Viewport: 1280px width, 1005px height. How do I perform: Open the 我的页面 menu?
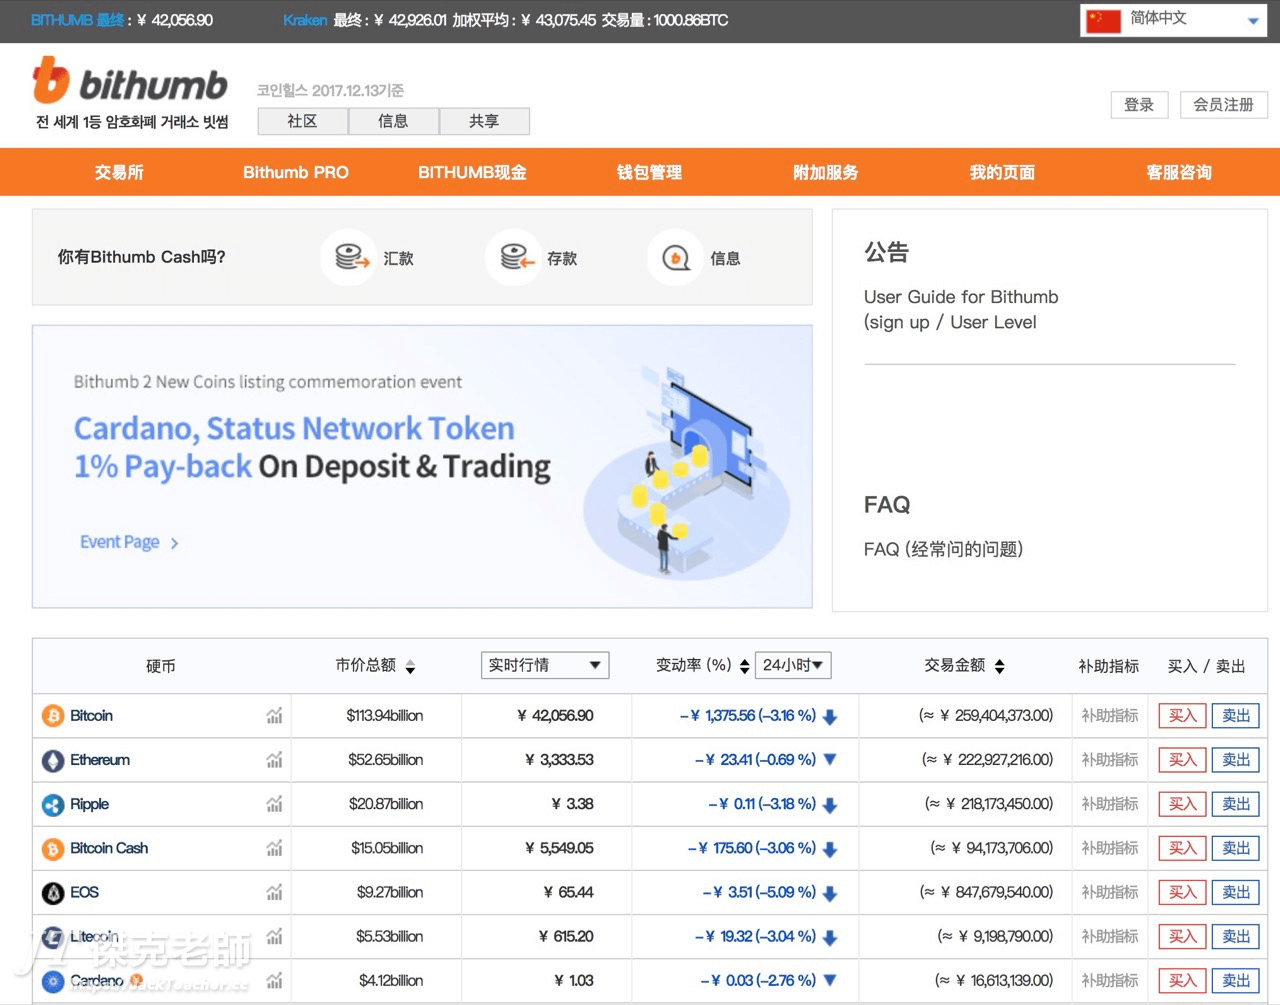pos(1002,172)
